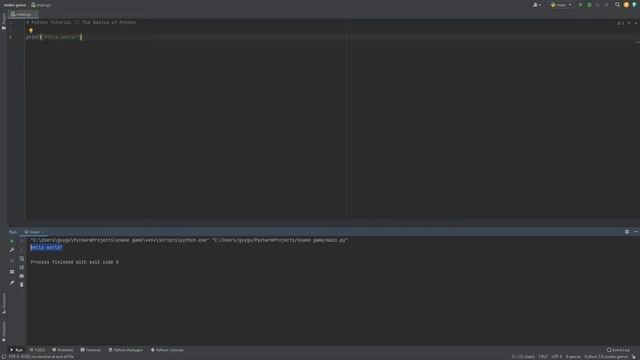Open Run panel gear settings icon

pos(627,231)
